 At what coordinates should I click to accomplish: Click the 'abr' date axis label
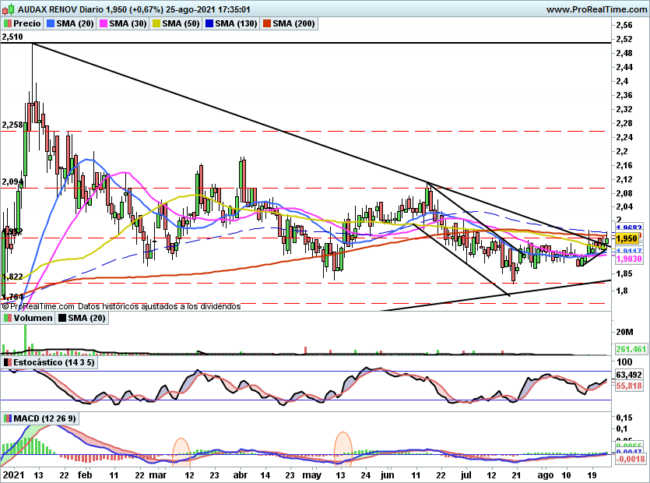click(x=240, y=475)
